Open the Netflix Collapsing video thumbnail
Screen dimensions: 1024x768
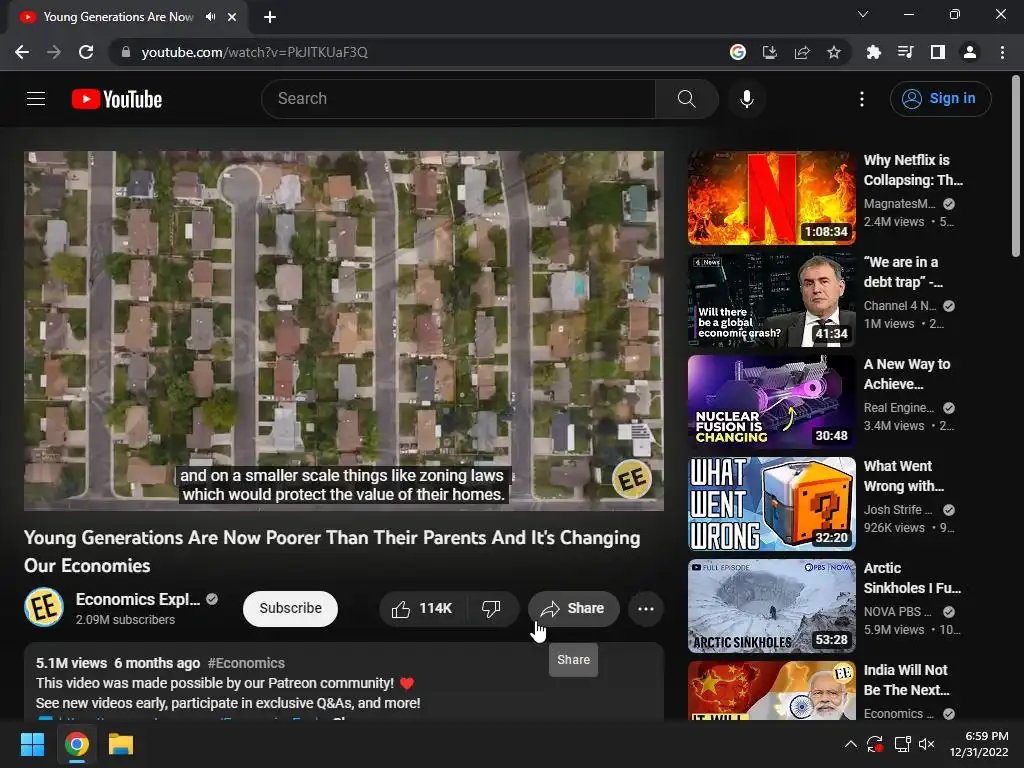click(771, 198)
